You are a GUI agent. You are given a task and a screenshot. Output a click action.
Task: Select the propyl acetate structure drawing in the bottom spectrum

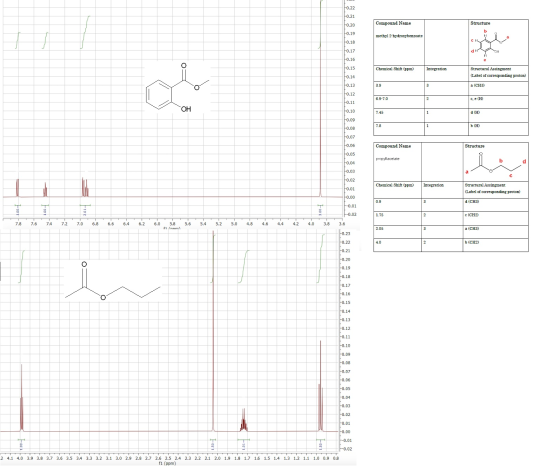point(113,281)
